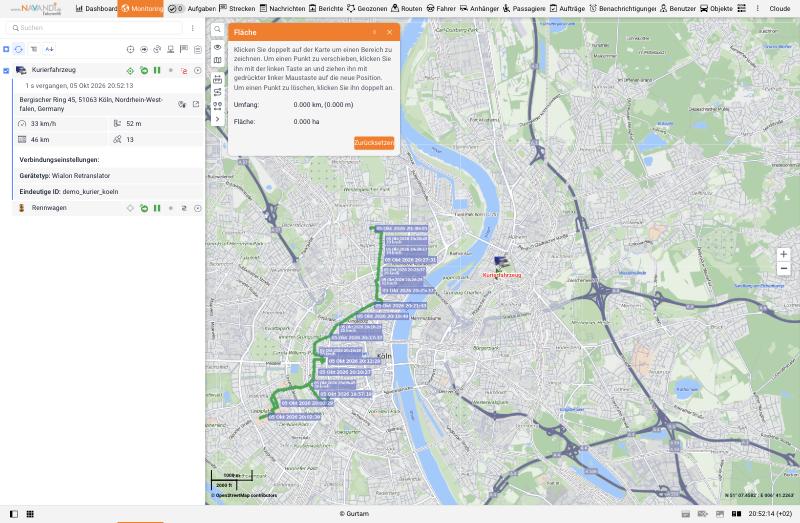Open the Benachrichtigungen tab

click(622, 9)
